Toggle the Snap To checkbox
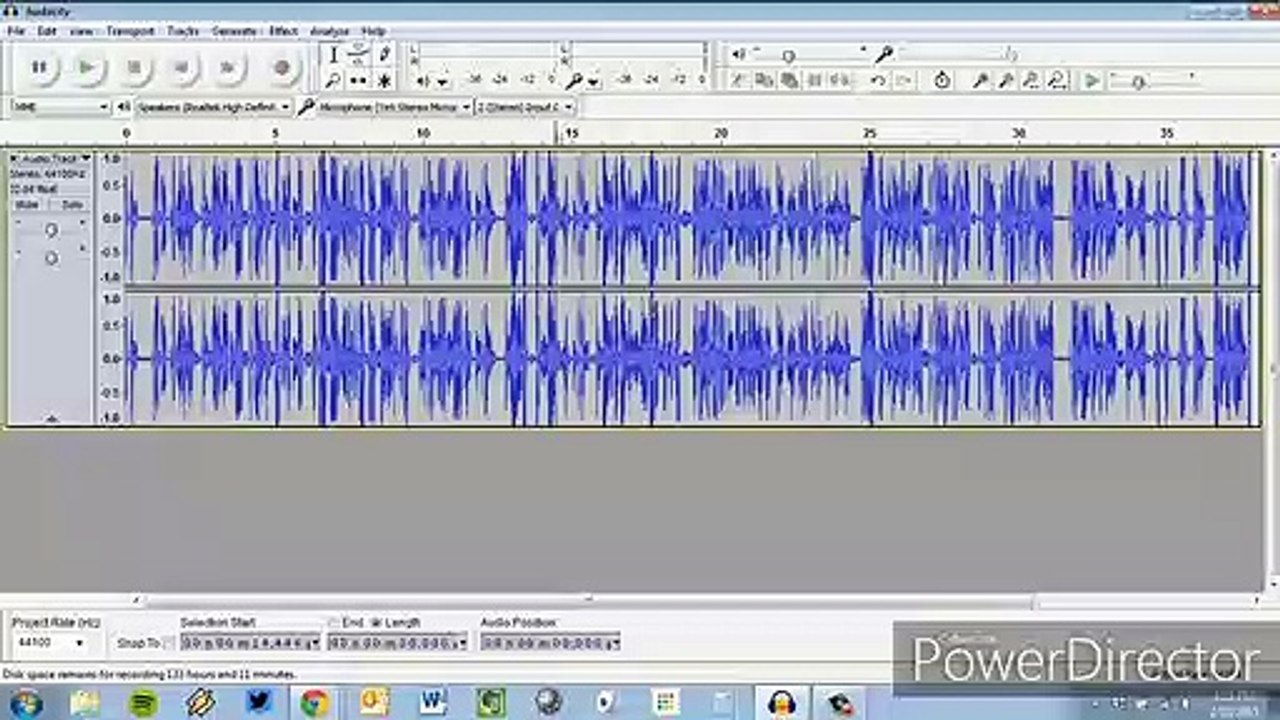The image size is (1280, 720). [169, 643]
